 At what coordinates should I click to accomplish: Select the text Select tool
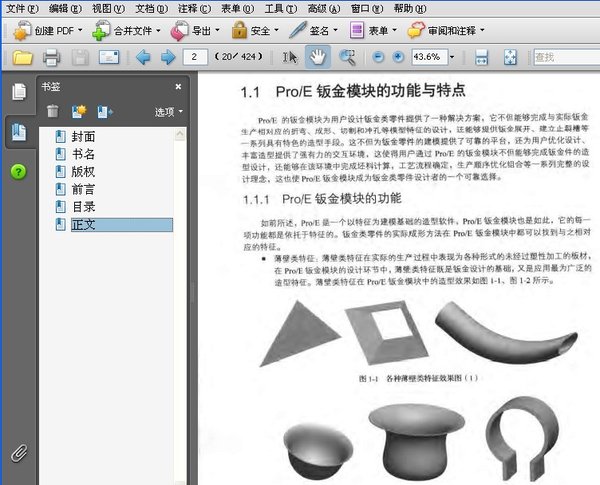pyautogui.click(x=290, y=57)
